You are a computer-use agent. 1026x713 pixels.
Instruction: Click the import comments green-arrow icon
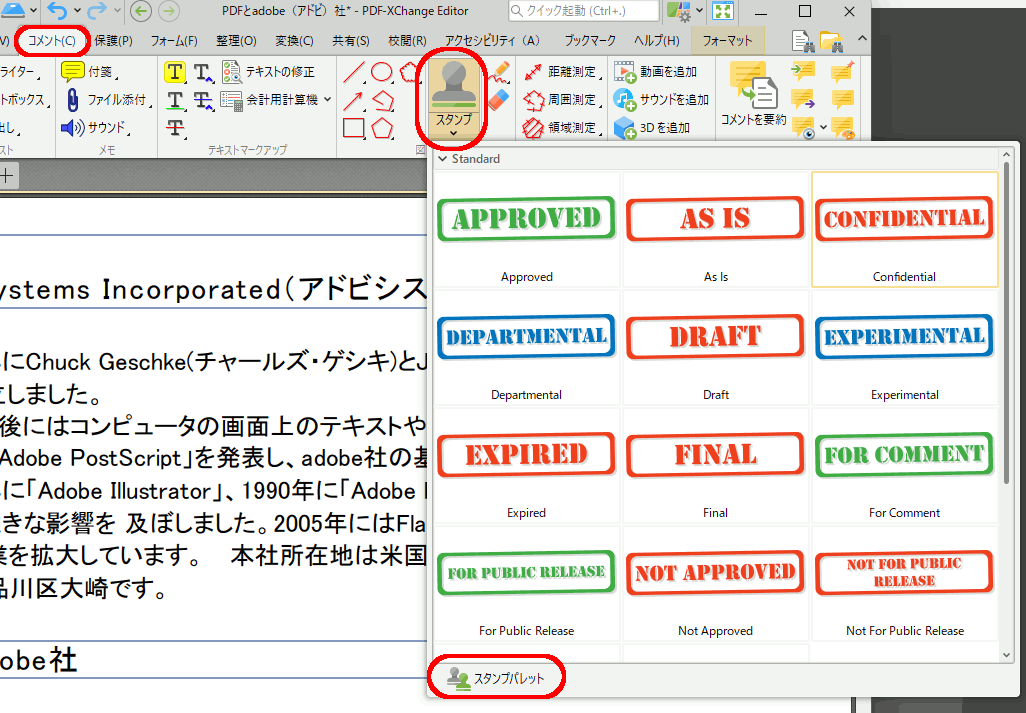[803, 70]
